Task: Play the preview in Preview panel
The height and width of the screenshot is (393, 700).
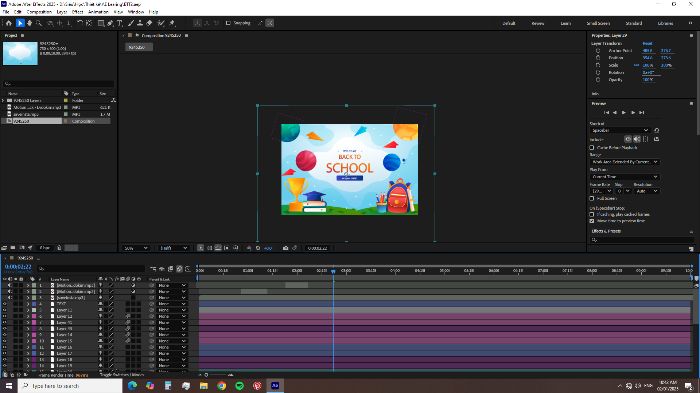Action: (x=624, y=113)
